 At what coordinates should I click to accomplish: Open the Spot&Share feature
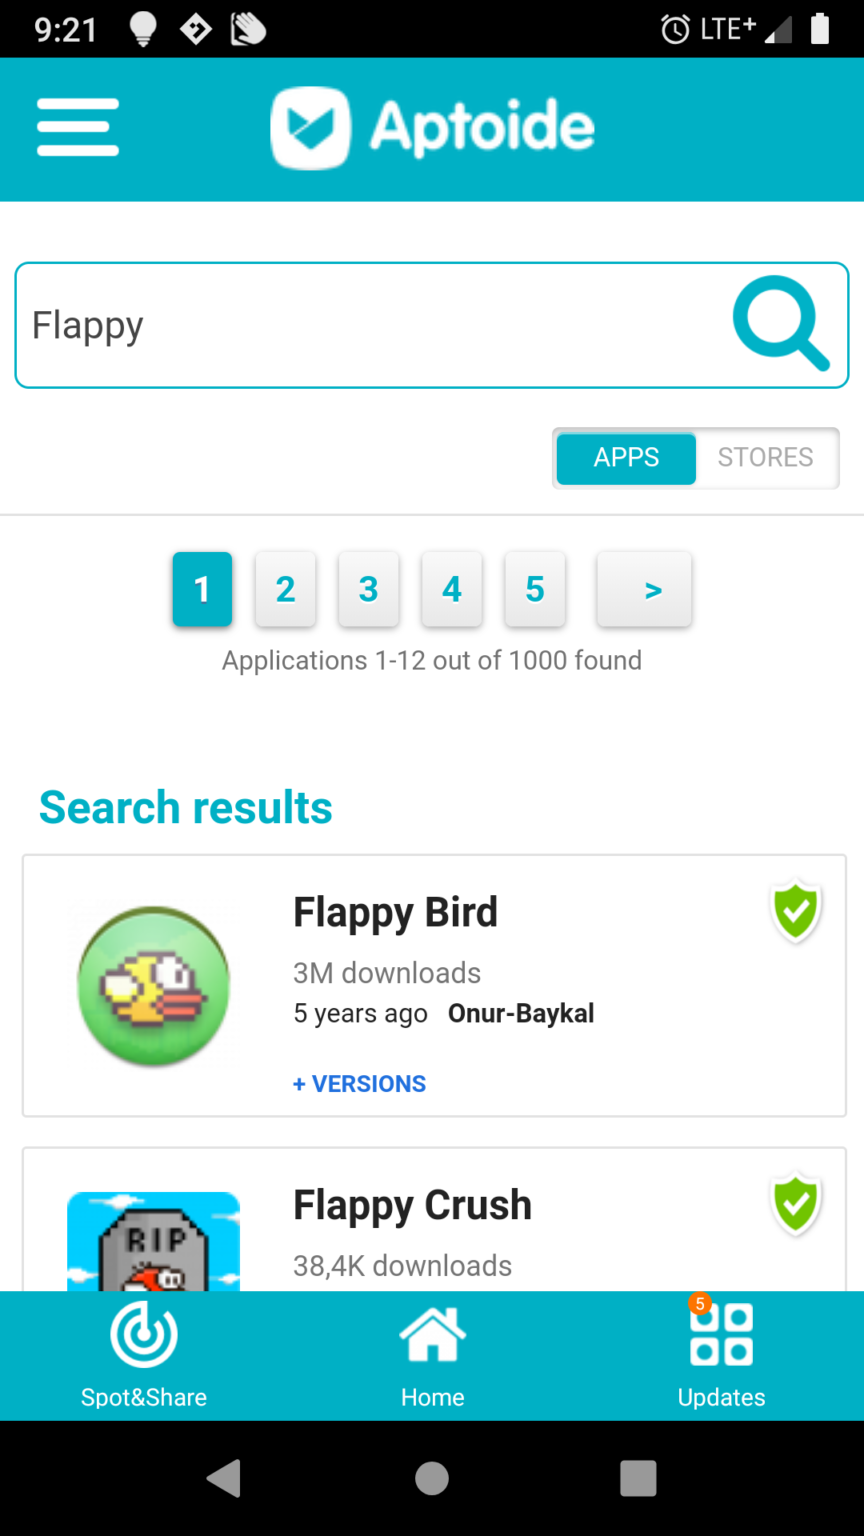144,1354
